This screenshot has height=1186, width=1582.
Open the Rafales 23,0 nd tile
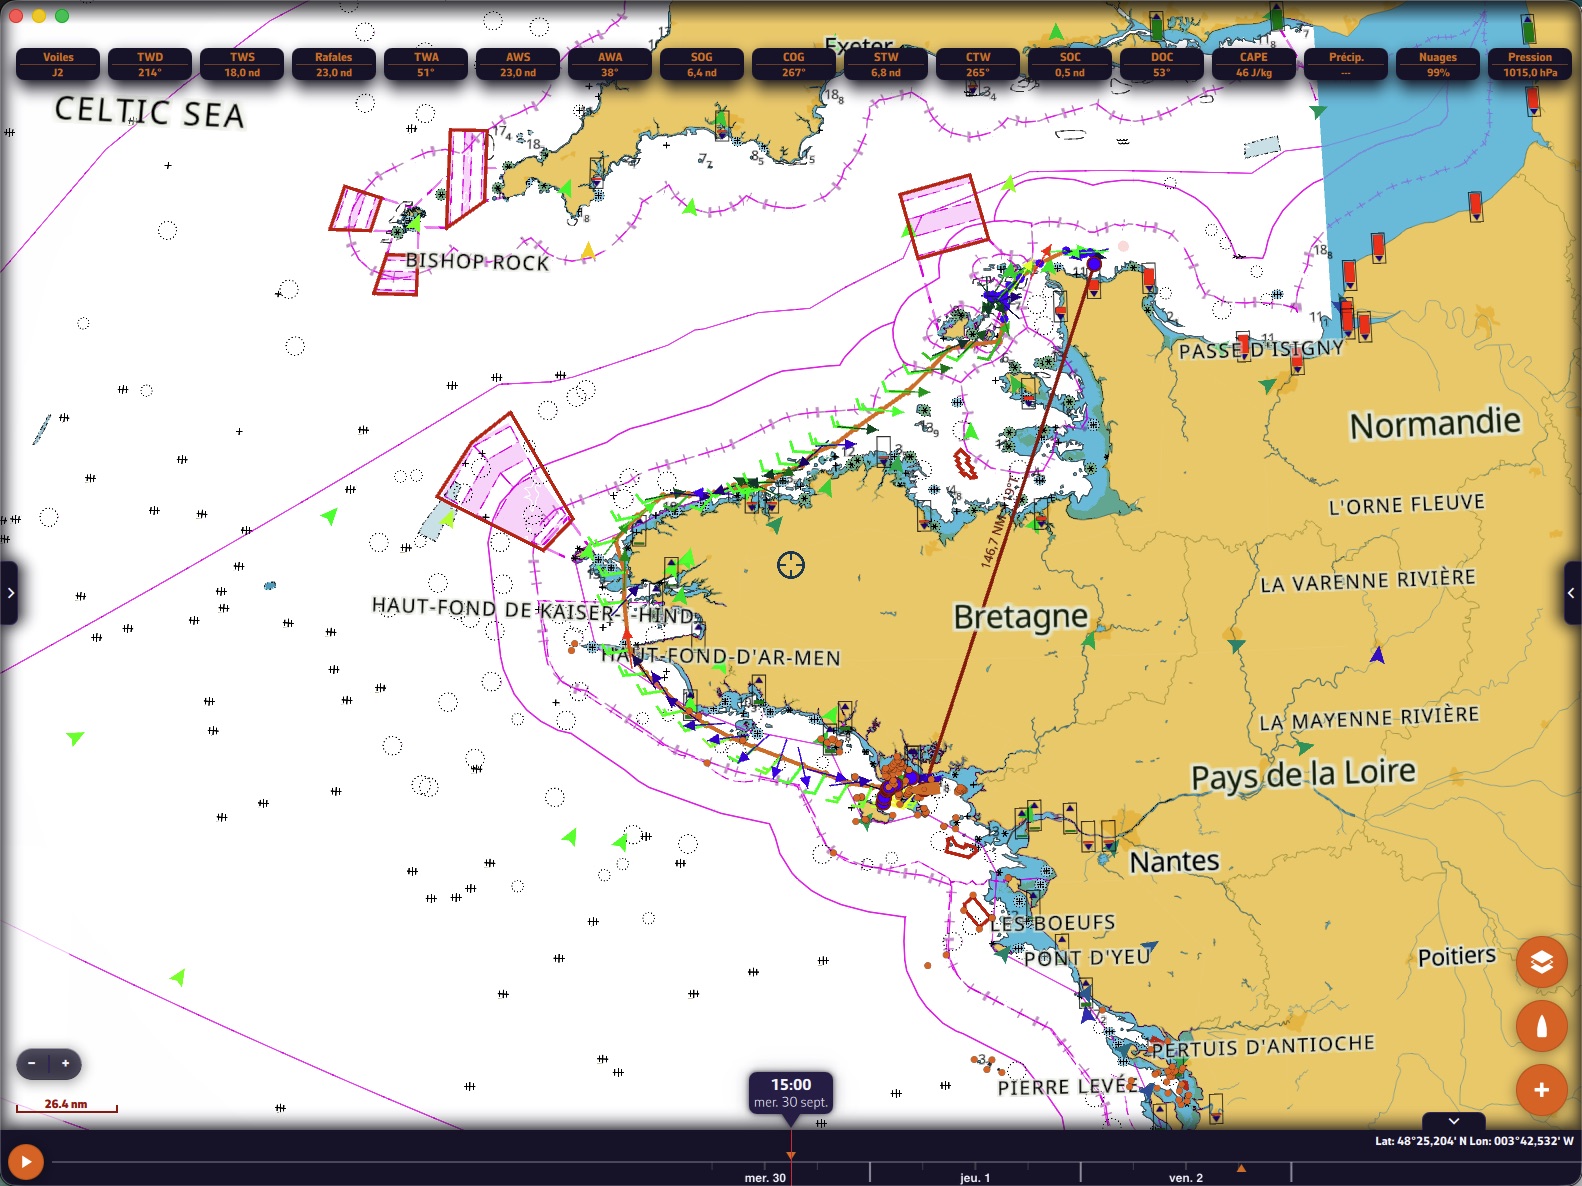pos(334,64)
